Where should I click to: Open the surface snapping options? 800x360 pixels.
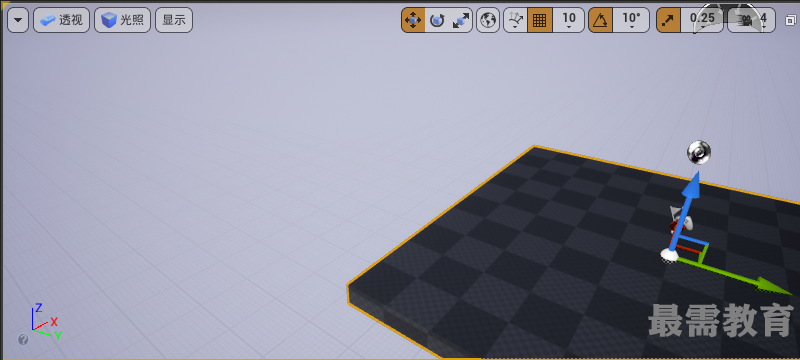pos(515,20)
